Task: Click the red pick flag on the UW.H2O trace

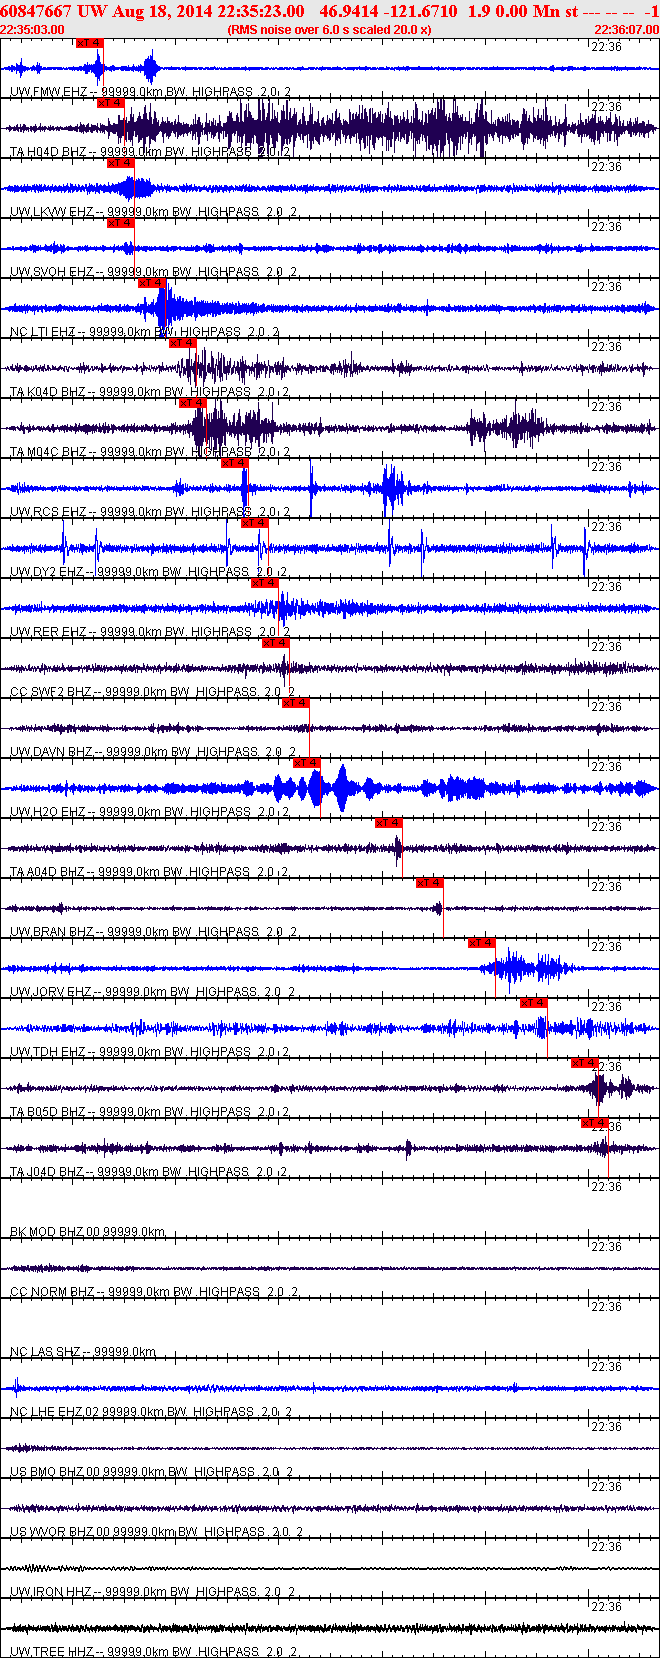Action: (307, 763)
